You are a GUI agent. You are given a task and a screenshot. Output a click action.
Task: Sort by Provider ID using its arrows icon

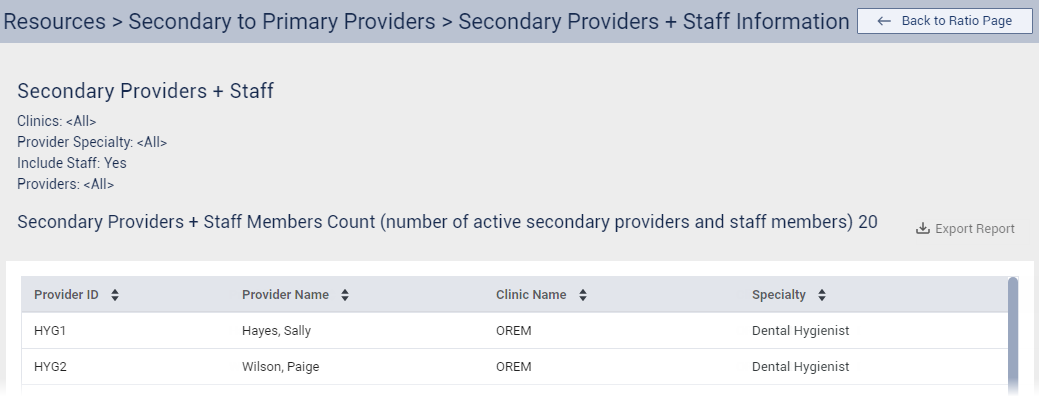(115, 295)
